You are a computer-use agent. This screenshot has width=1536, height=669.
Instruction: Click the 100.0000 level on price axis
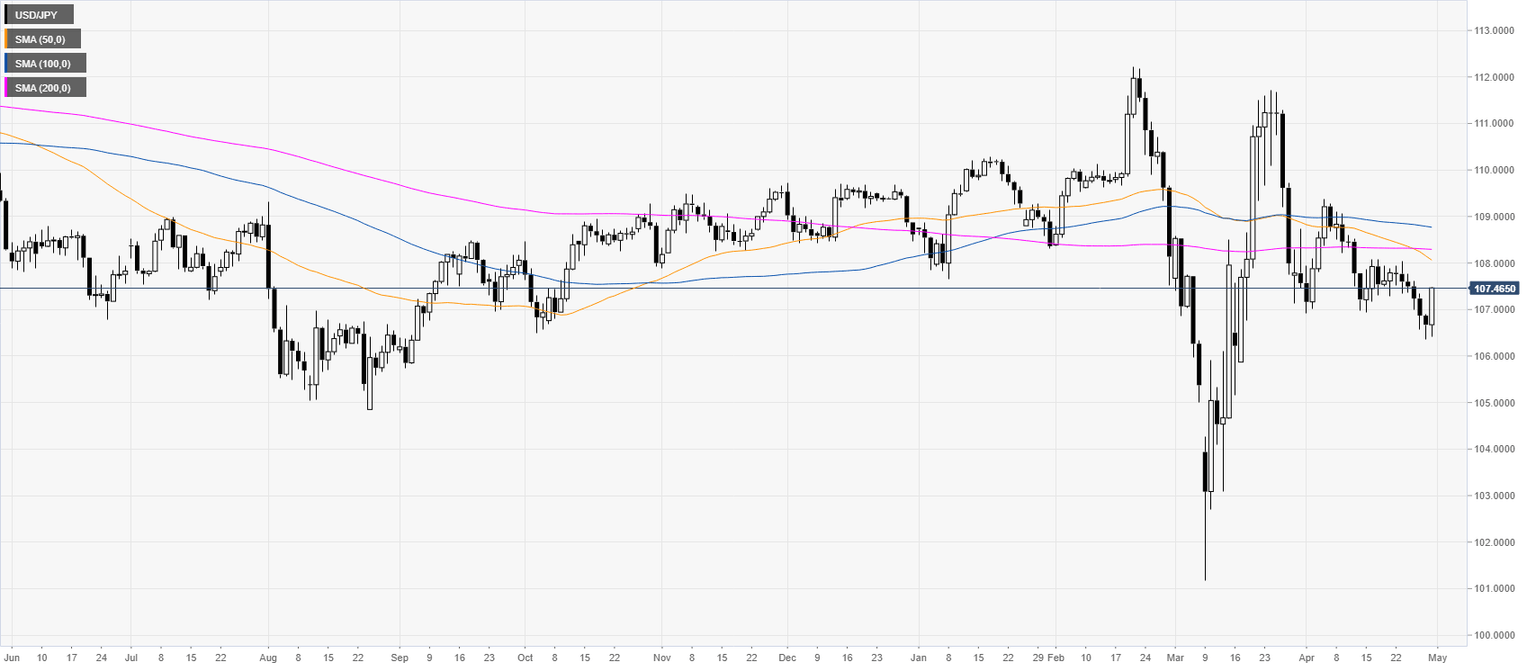[x=1491, y=635]
